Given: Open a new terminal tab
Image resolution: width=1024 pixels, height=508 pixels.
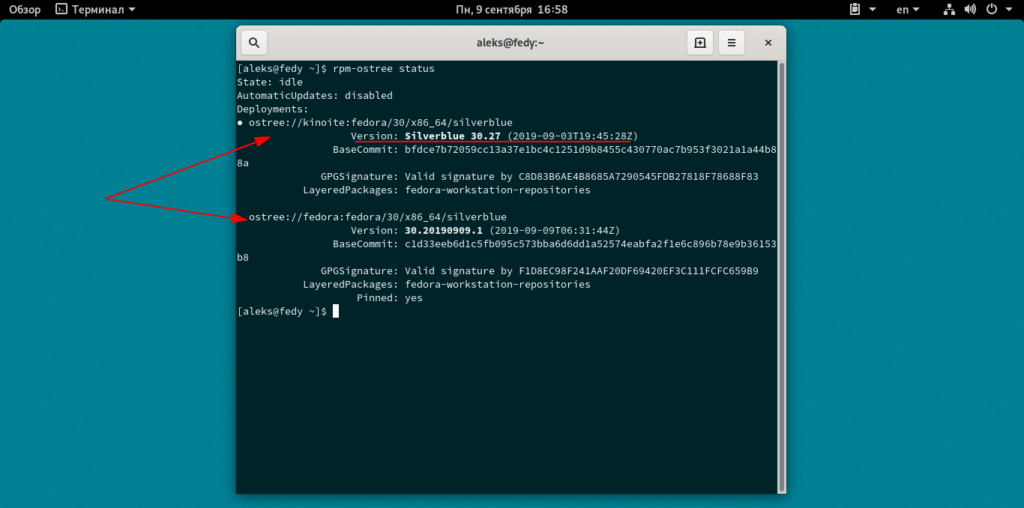Looking at the screenshot, I should coord(699,43).
